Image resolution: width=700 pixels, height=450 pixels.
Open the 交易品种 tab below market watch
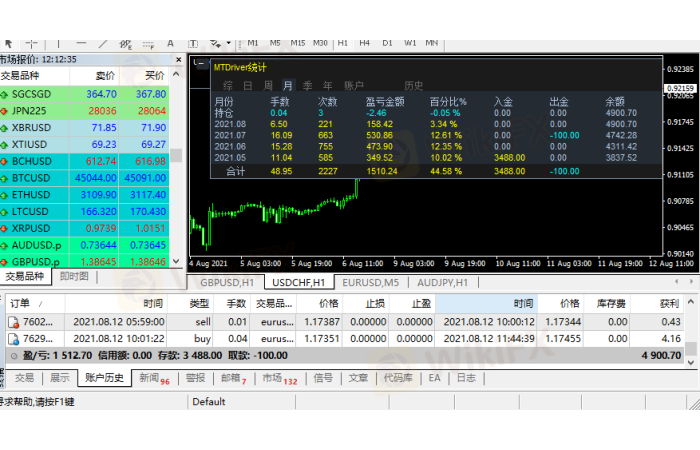coord(25,276)
